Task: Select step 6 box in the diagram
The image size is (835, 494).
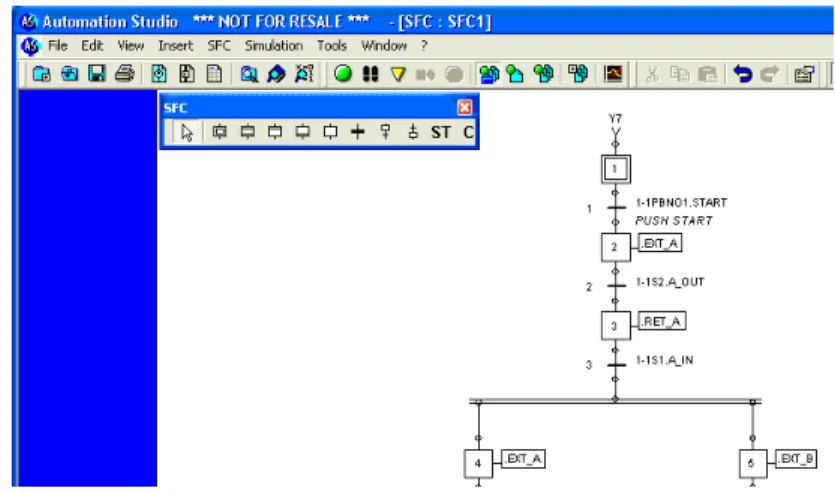Action: pyautogui.click(x=753, y=464)
